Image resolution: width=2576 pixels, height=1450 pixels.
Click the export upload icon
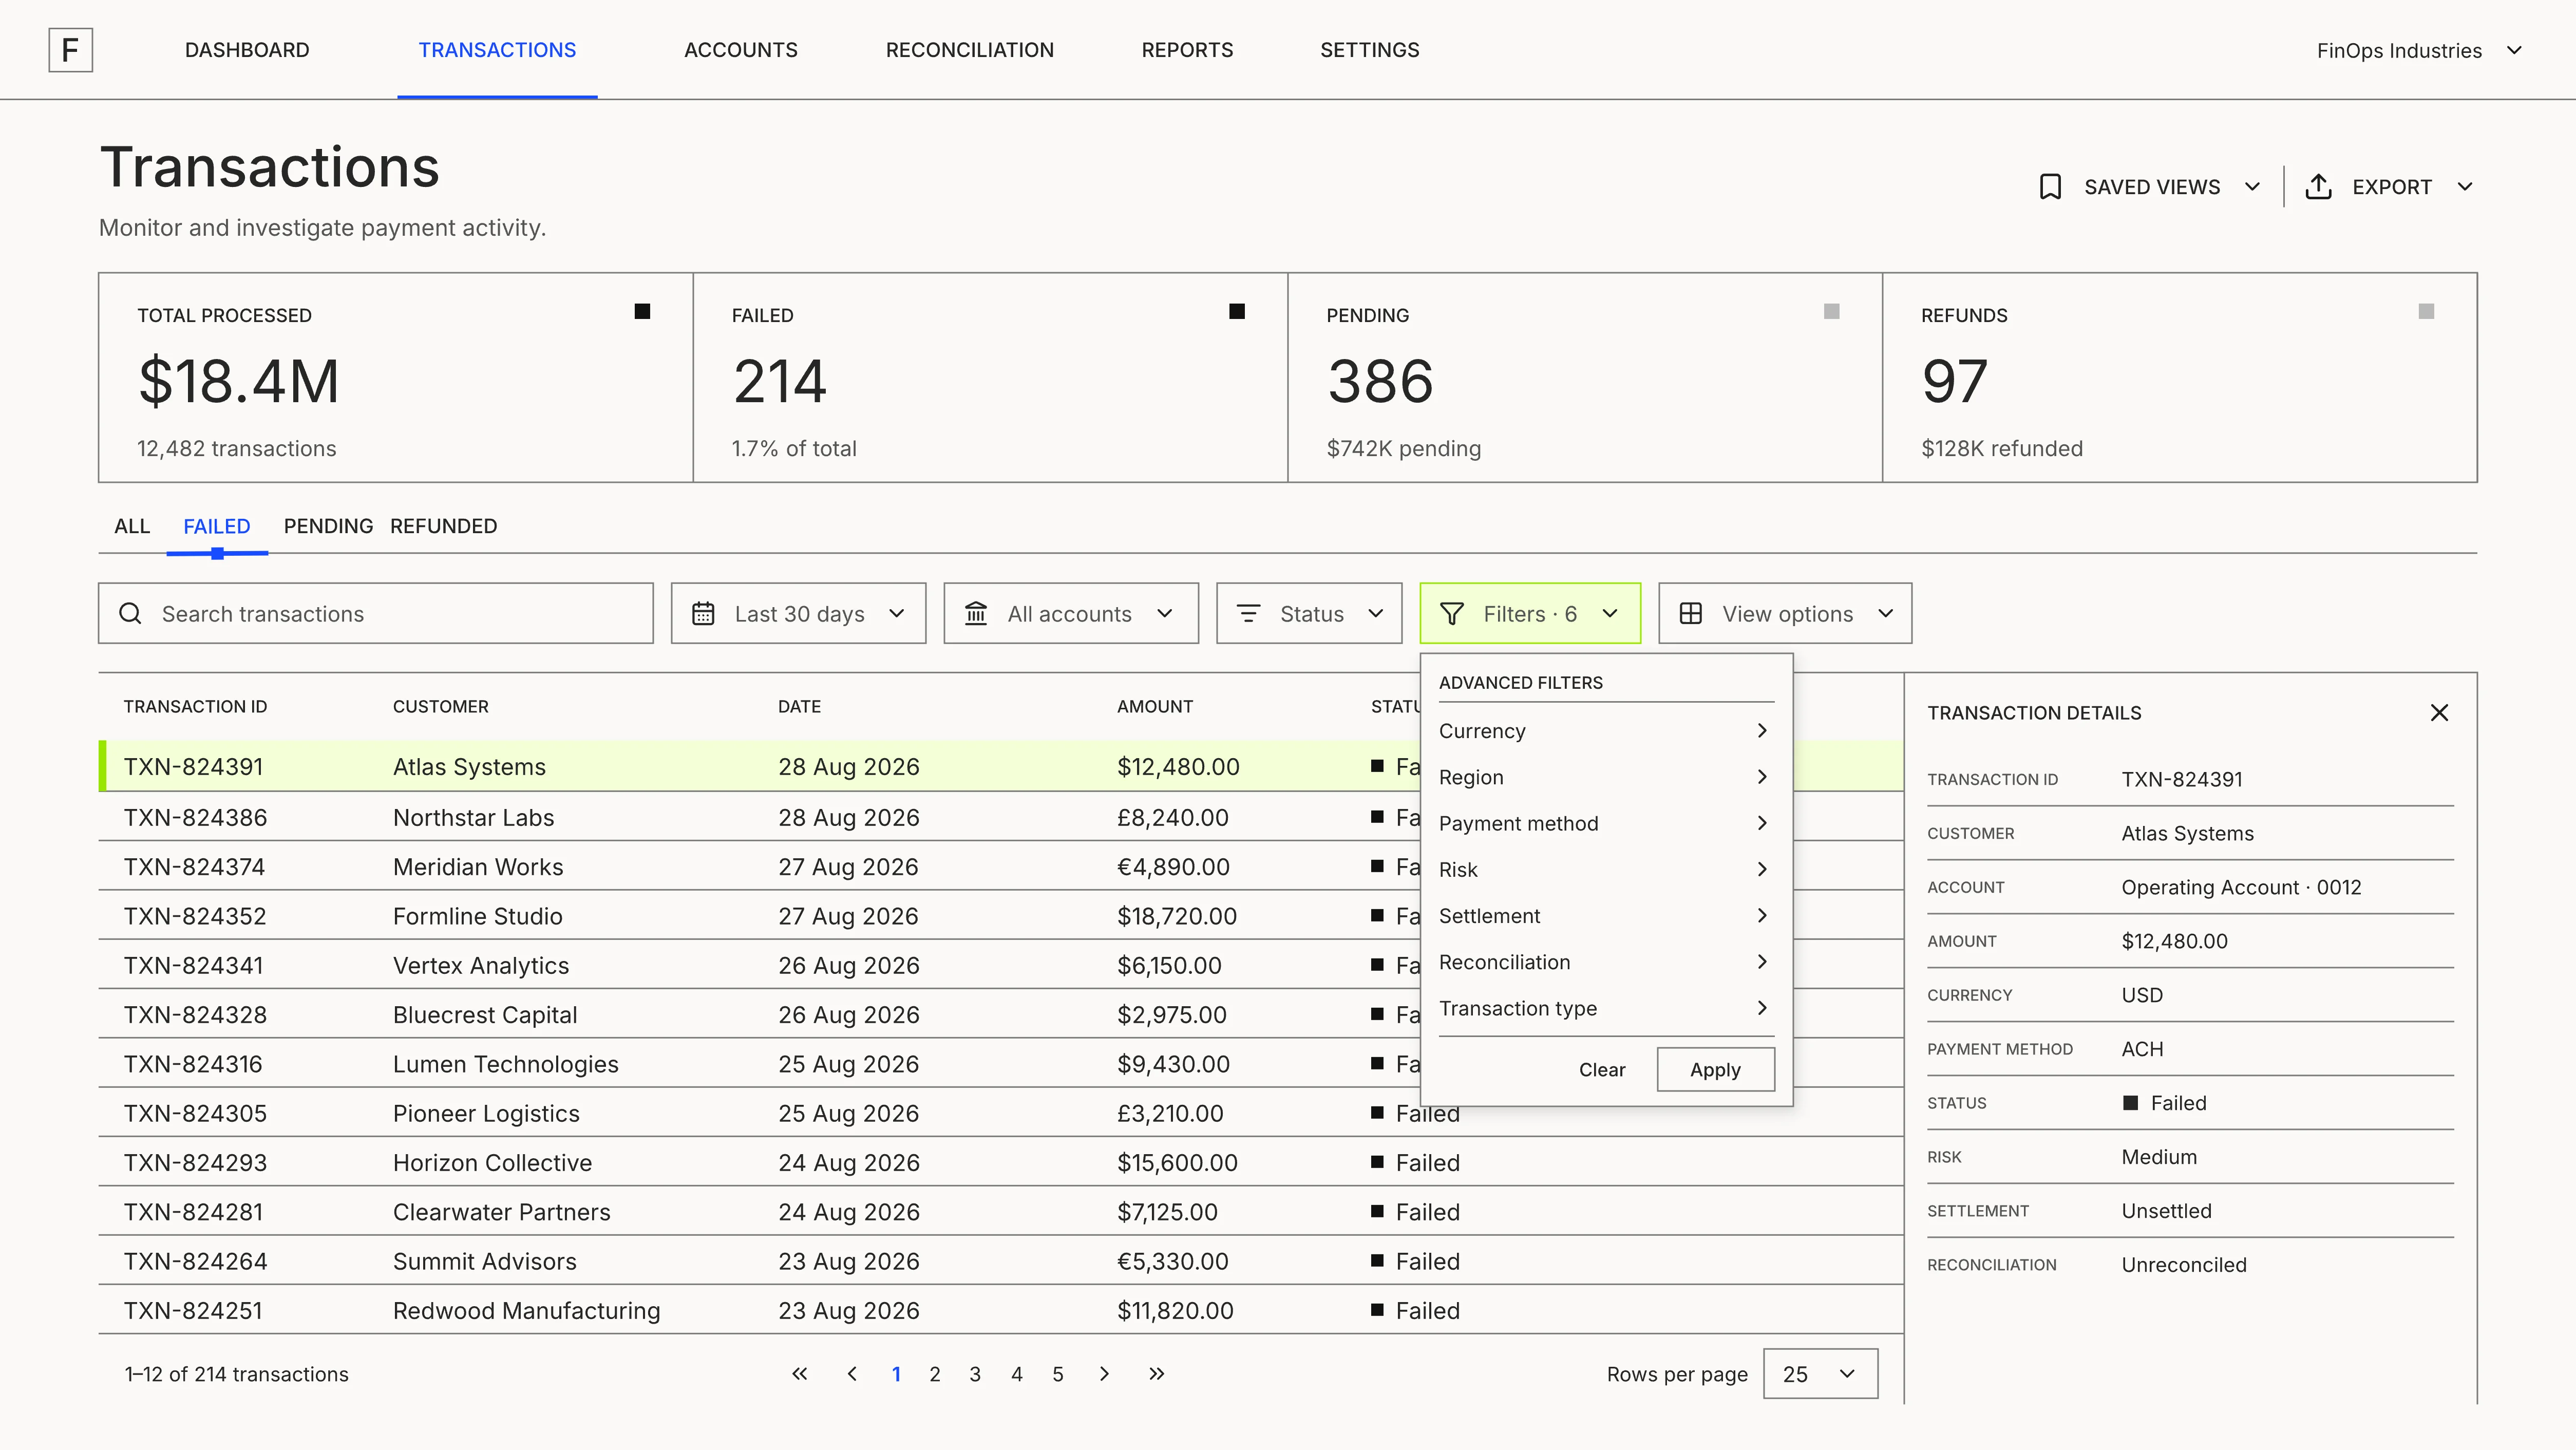coord(2318,187)
